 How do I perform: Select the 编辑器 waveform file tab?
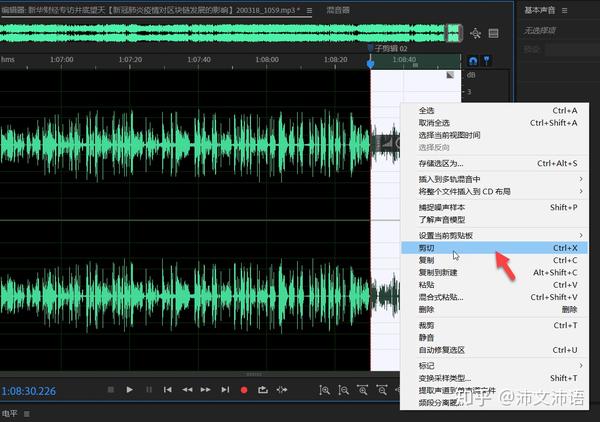(151, 10)
